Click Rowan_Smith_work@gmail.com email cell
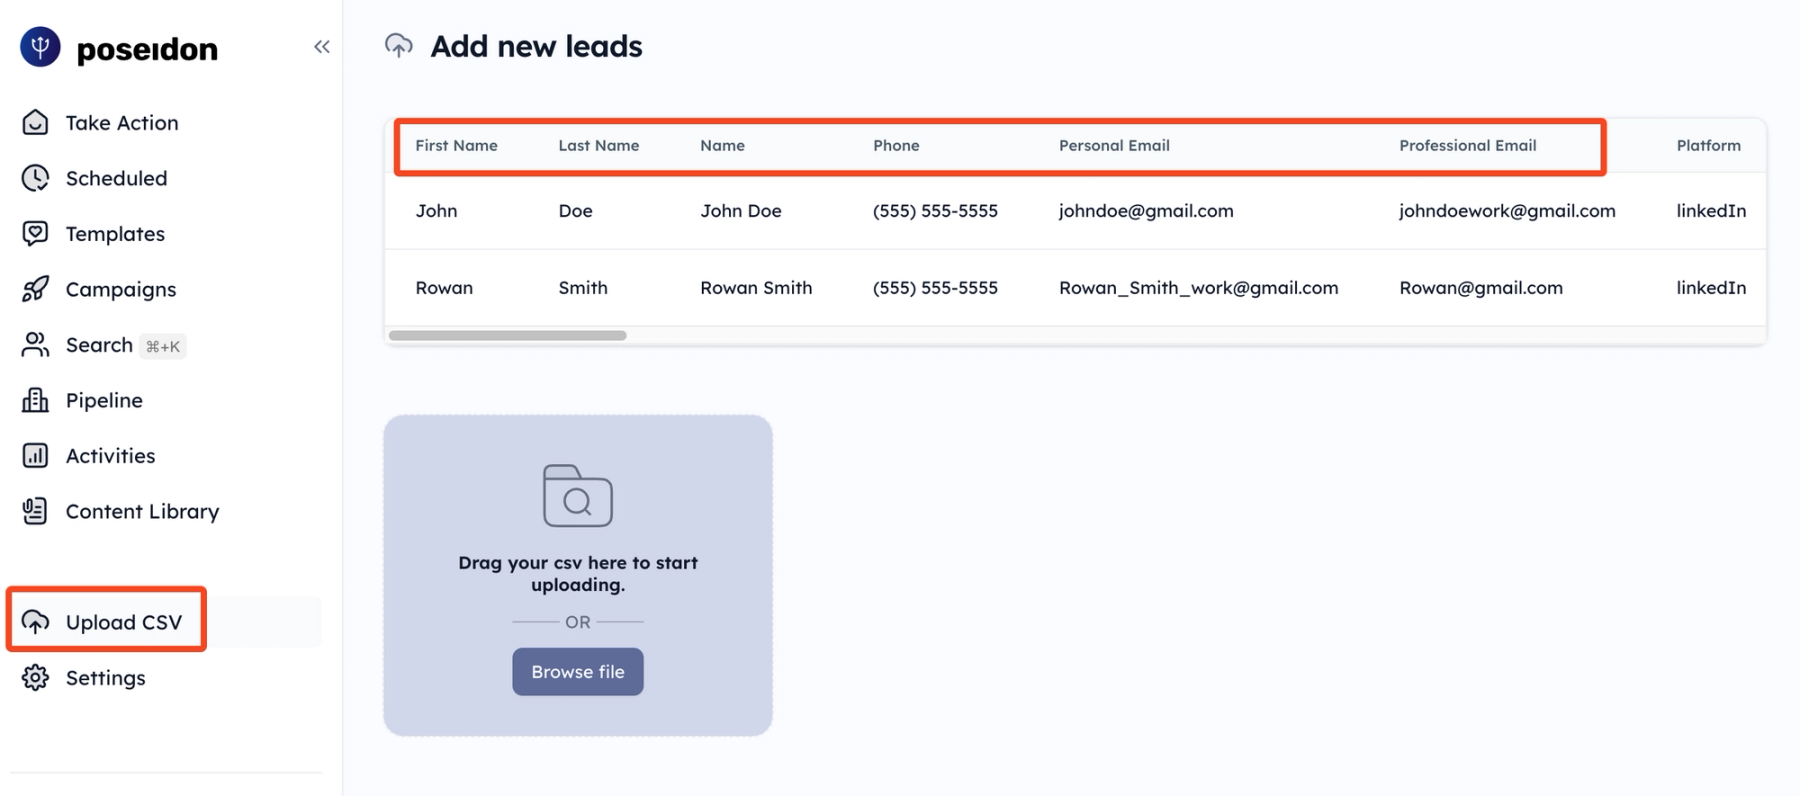This screenshot has height=796, width=1800. [1198, 287]
